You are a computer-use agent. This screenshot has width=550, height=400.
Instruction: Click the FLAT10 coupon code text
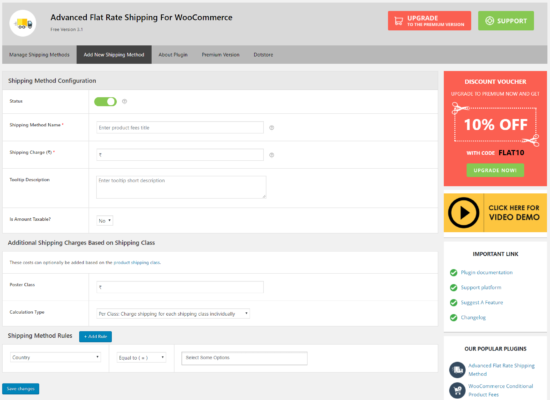pos(511,153)
